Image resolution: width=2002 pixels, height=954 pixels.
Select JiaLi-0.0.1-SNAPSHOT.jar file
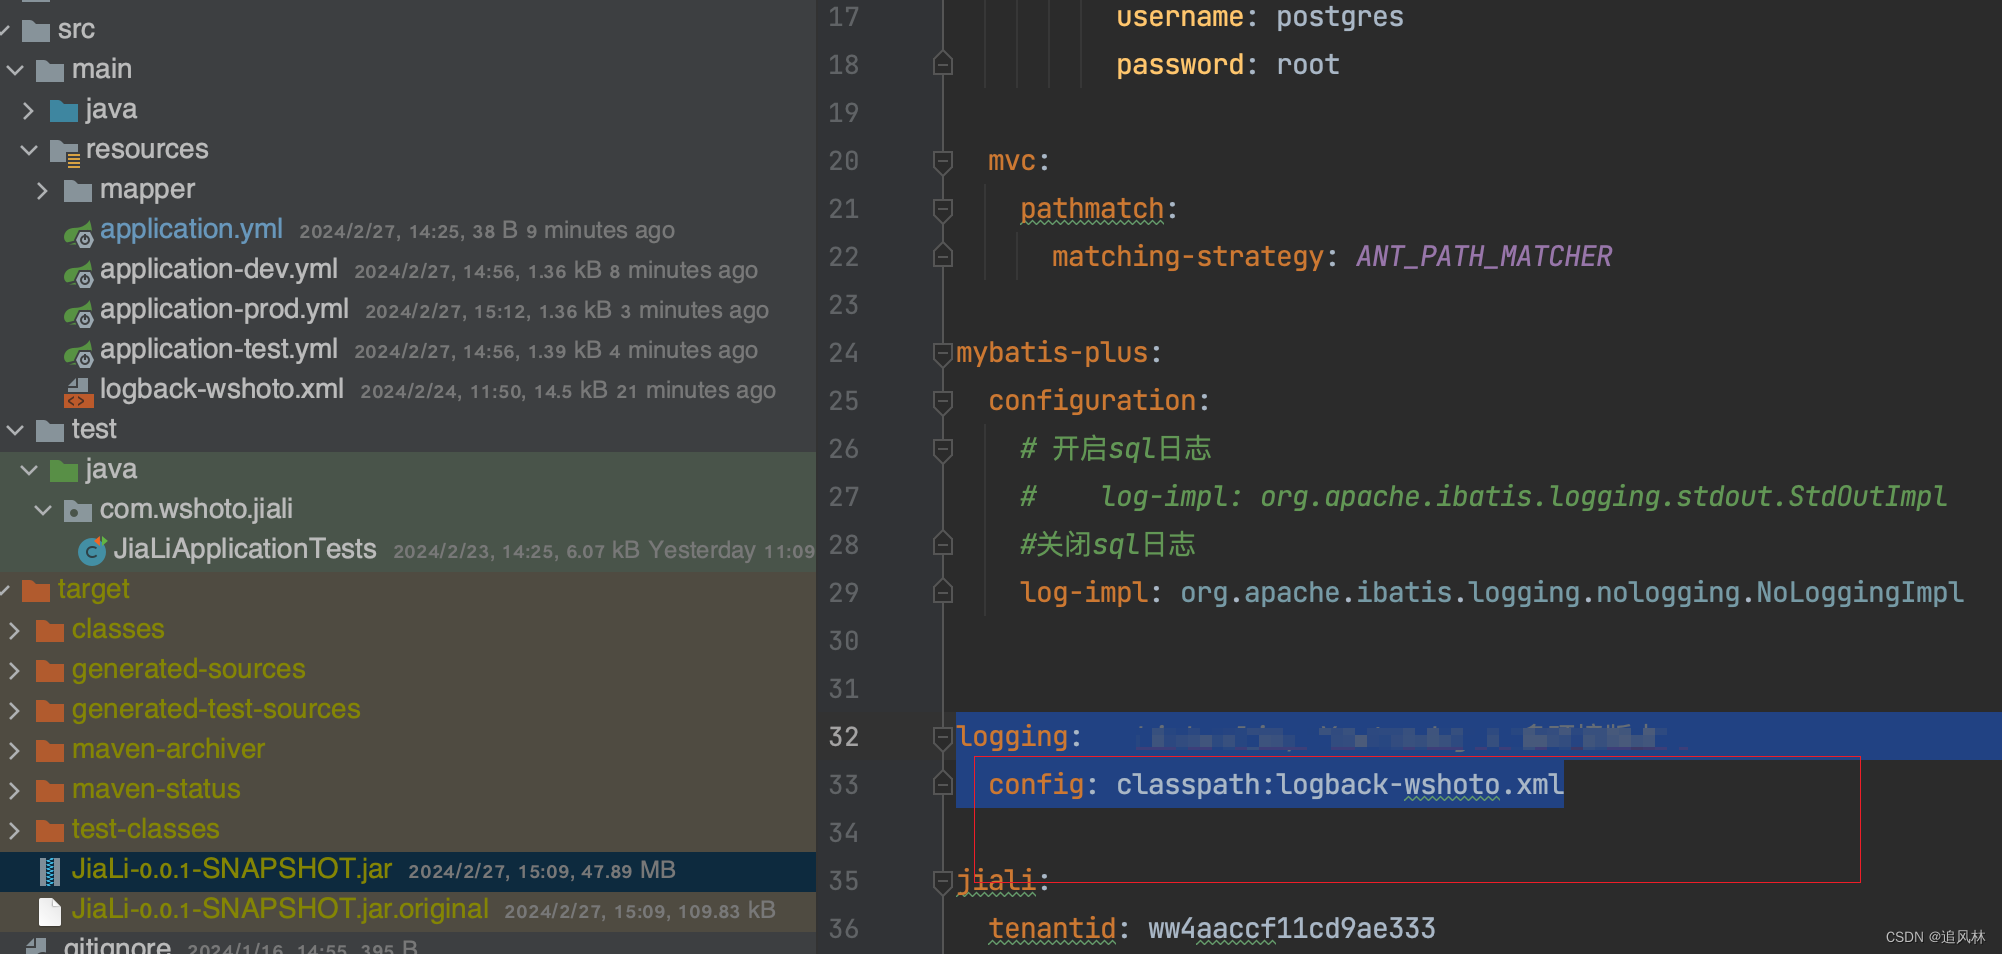(232, 869)
